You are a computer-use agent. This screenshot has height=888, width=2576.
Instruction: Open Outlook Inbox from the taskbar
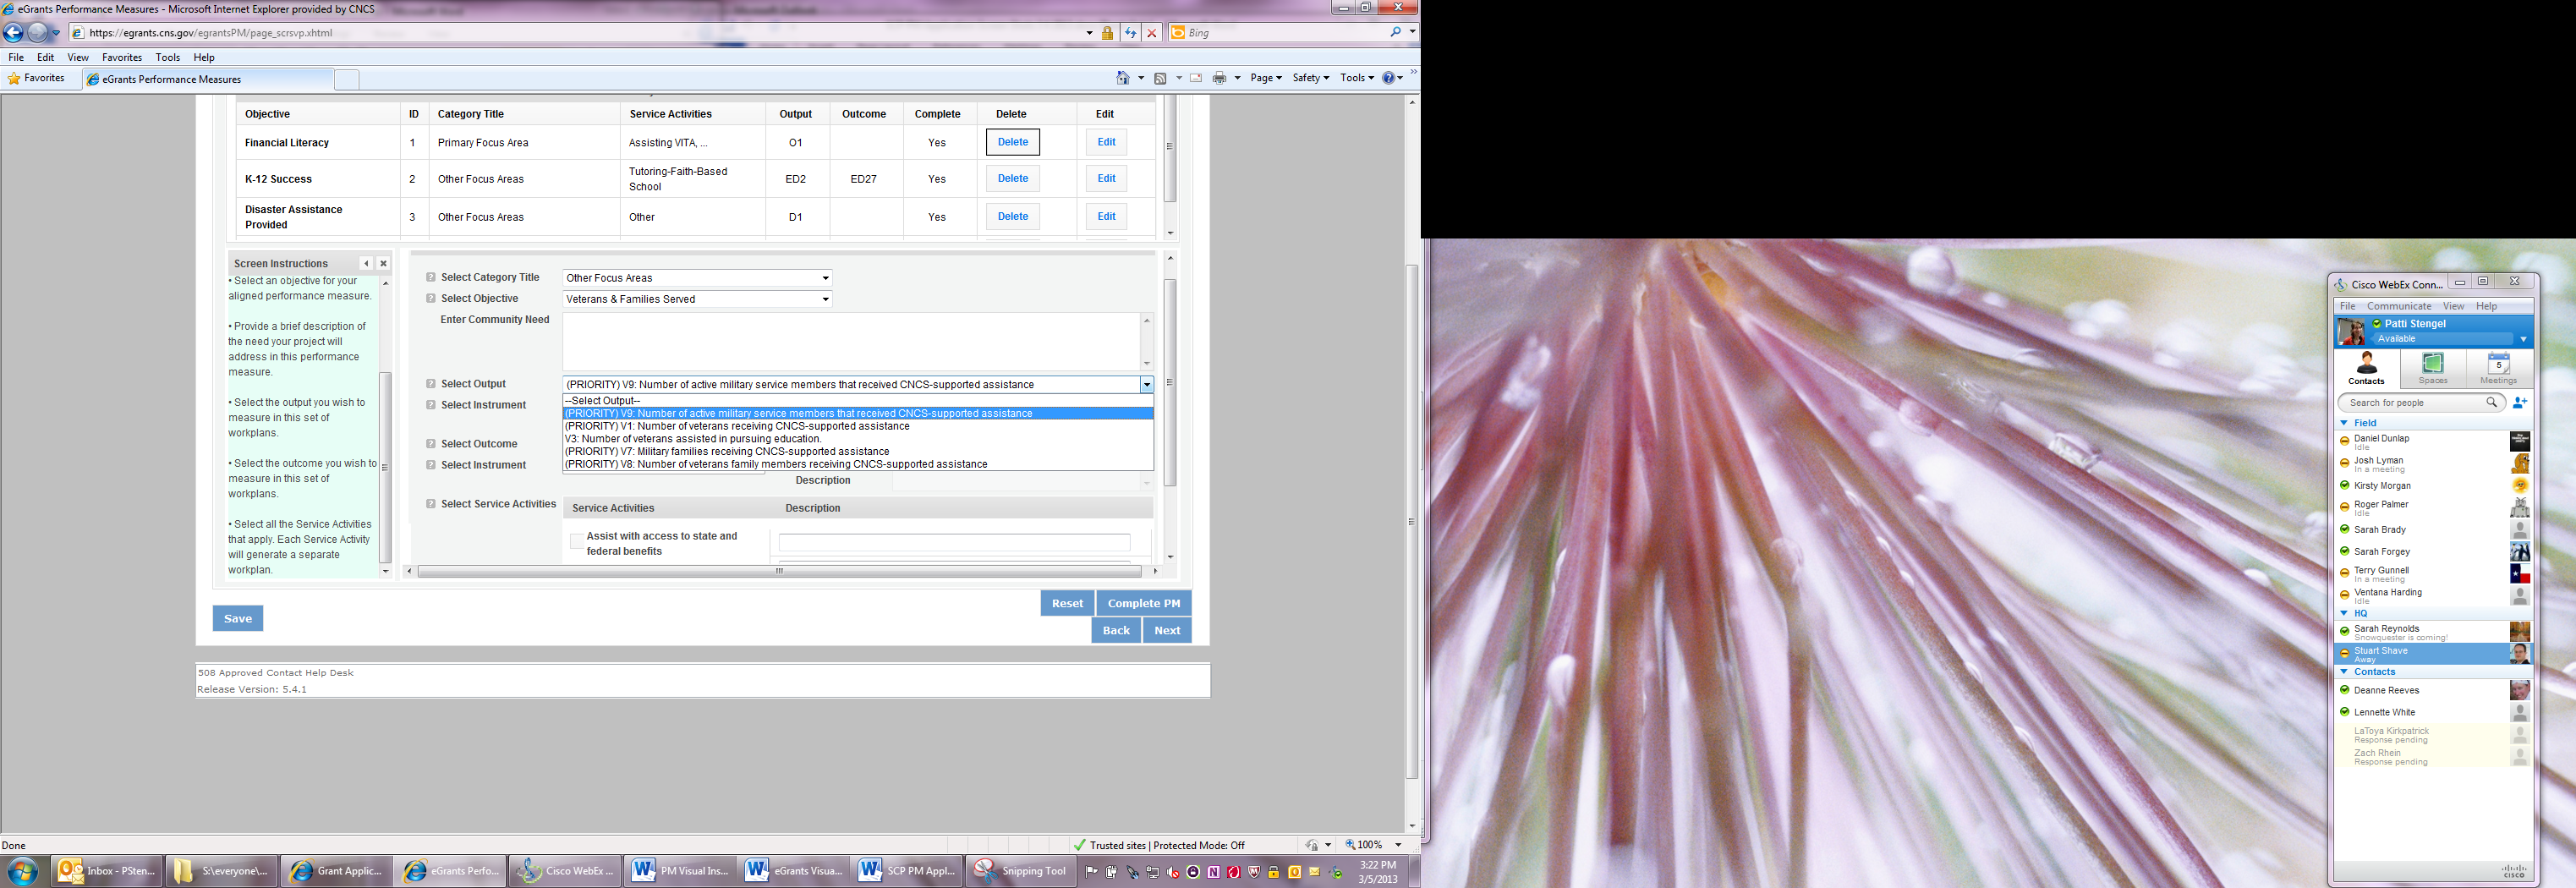[107, 871]
